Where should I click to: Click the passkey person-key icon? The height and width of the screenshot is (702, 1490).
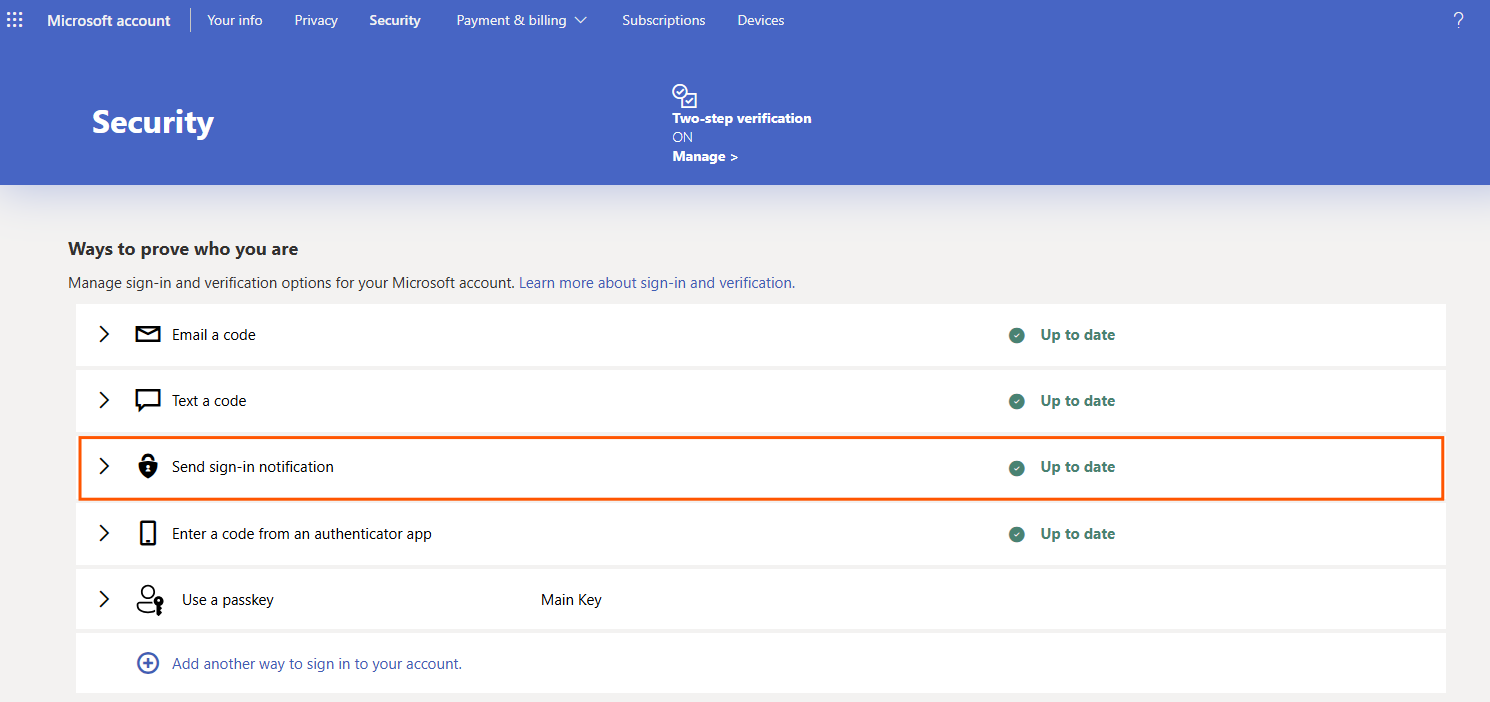150,600
